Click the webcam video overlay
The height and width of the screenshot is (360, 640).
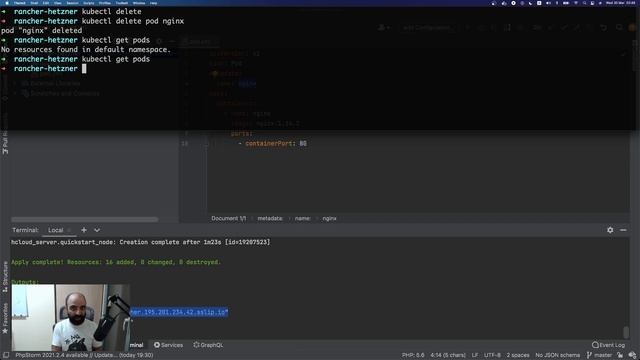(x=71, y=318)
